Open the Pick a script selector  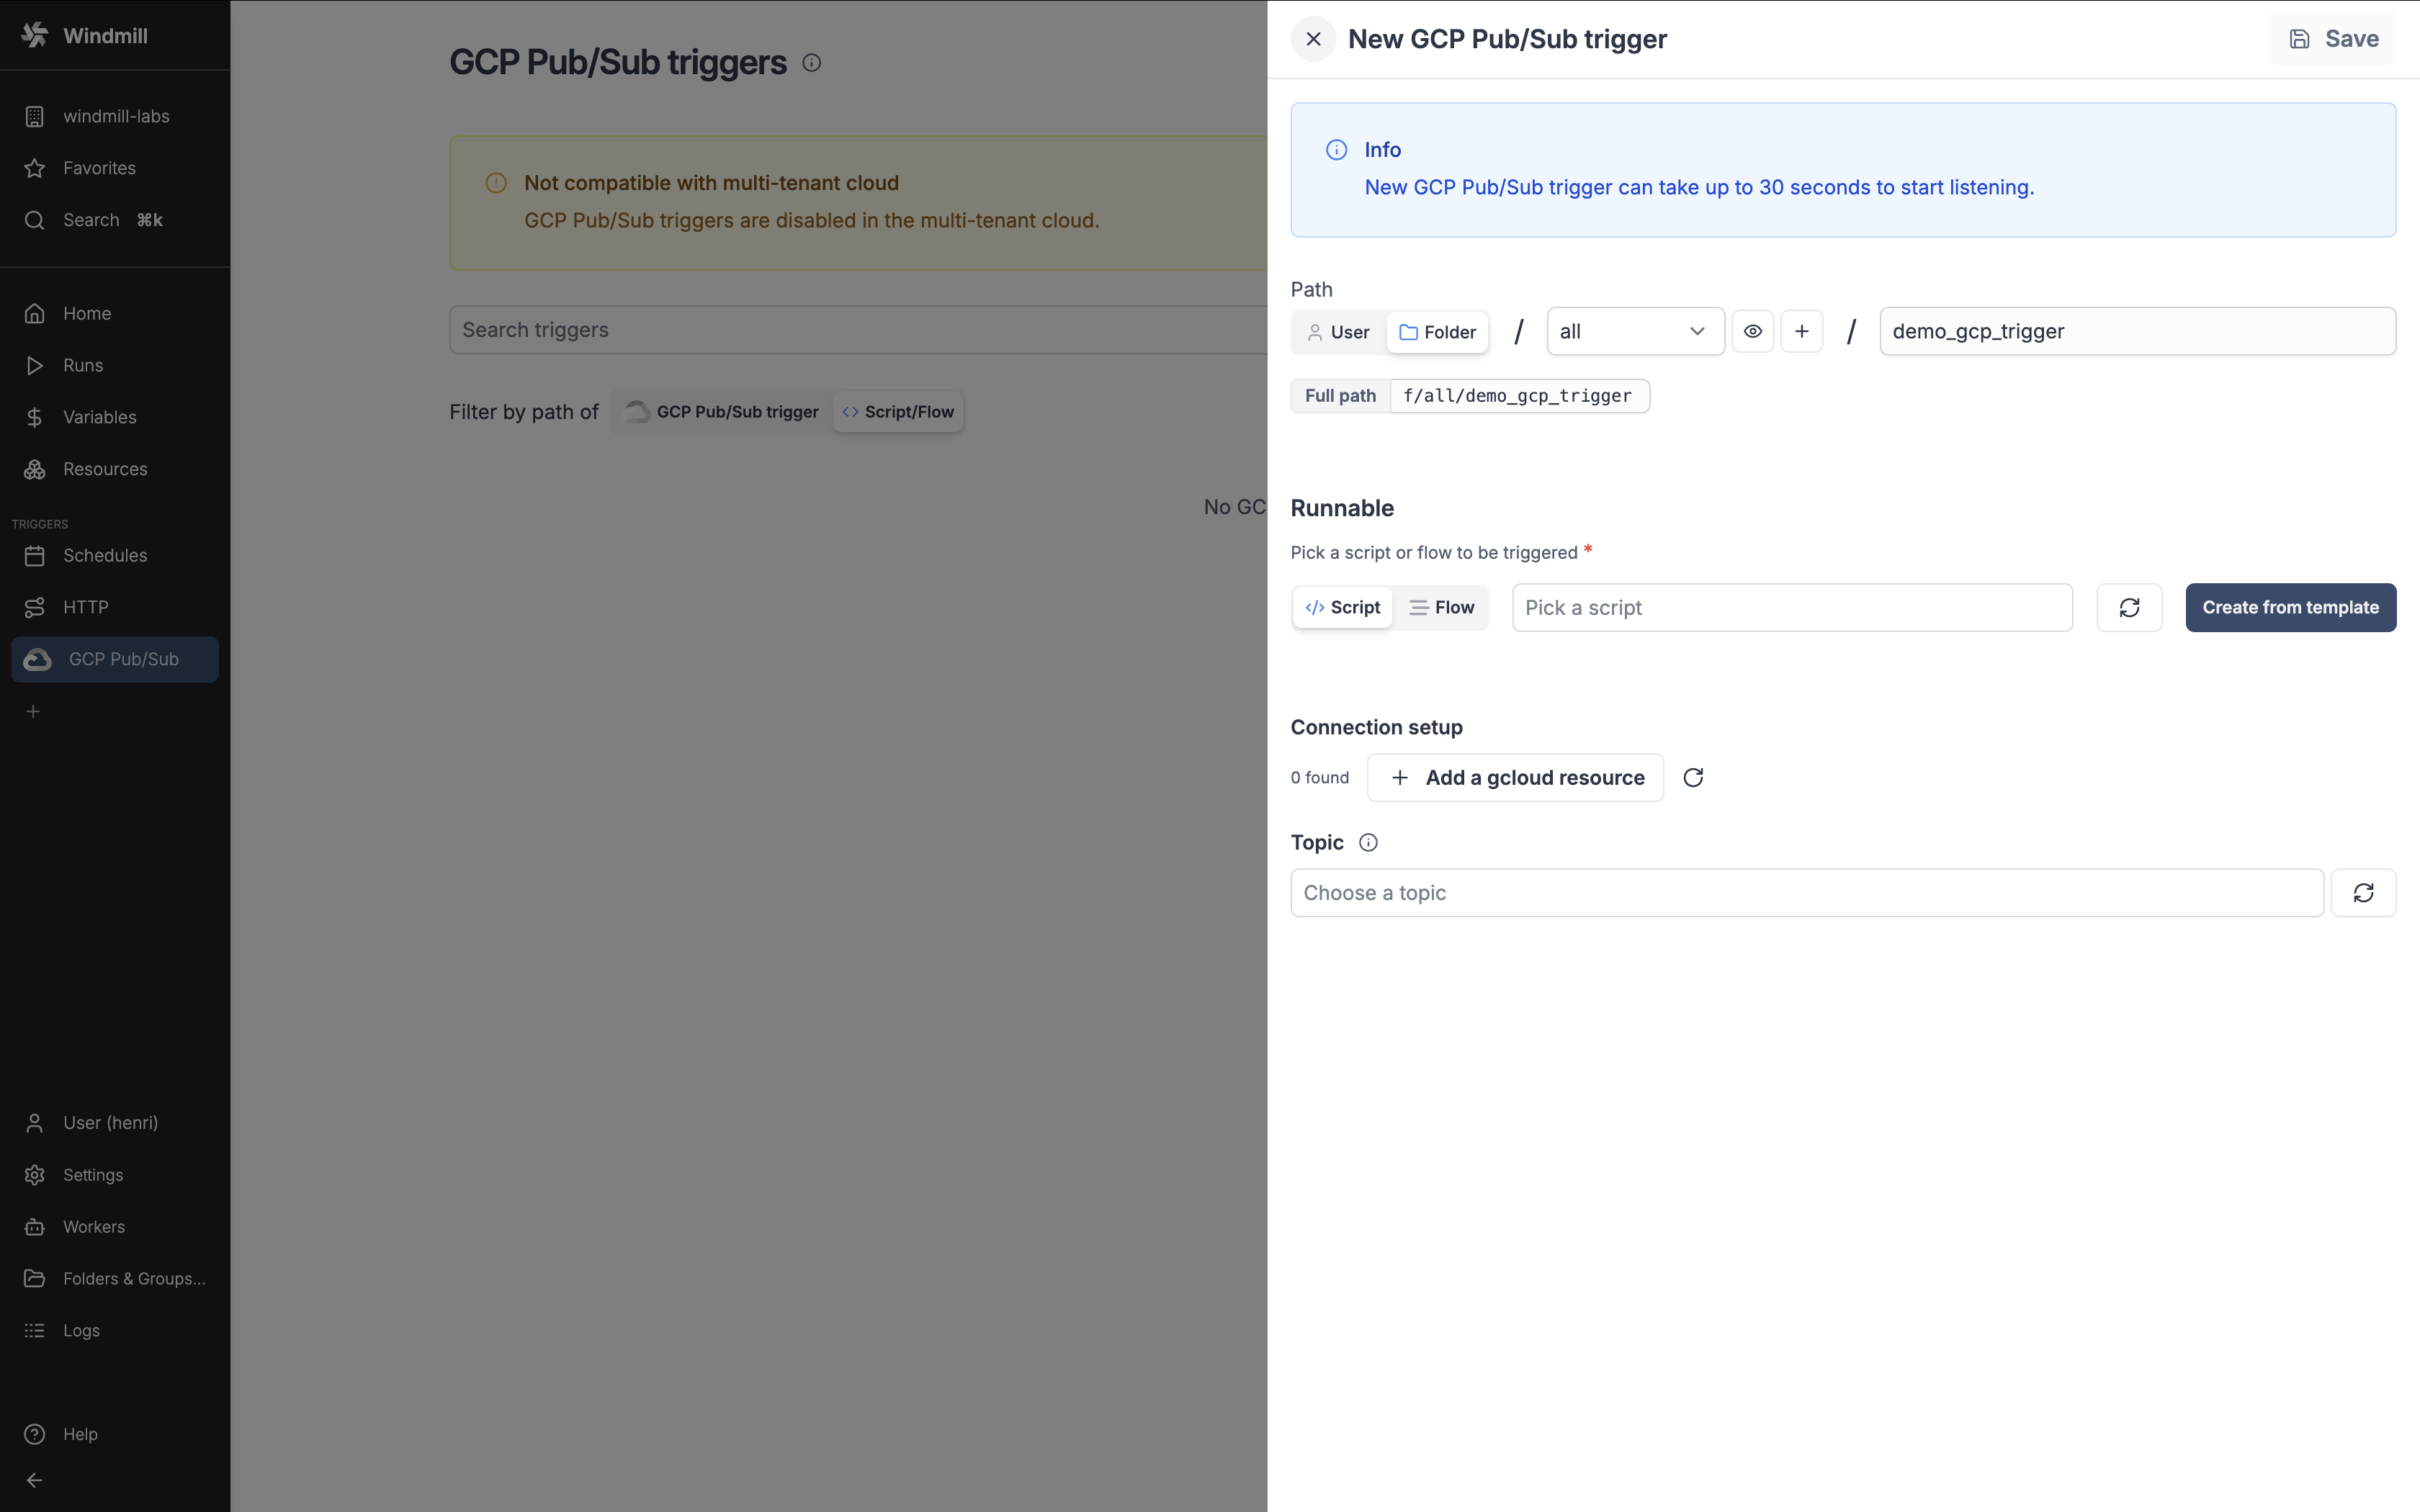pyautogui.click(x=1791, y=607)
